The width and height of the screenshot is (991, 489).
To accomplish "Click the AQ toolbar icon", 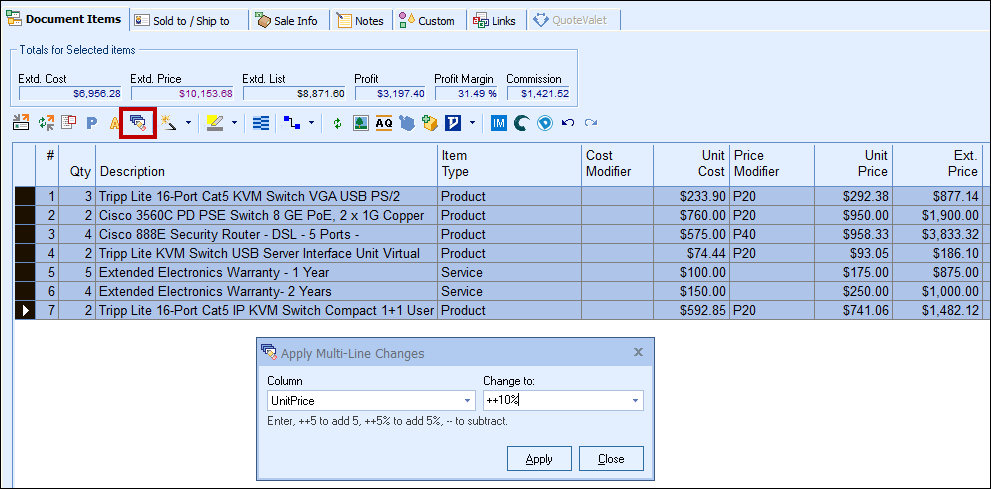I will (384, 123).
